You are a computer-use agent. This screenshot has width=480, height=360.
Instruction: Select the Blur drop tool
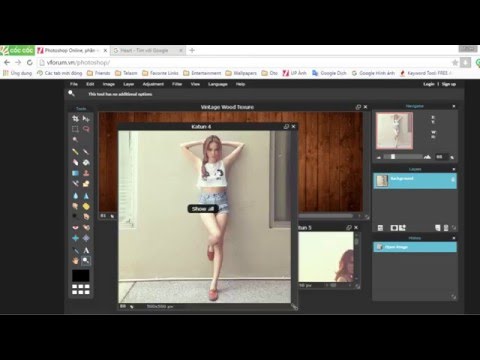pos(75,196)
